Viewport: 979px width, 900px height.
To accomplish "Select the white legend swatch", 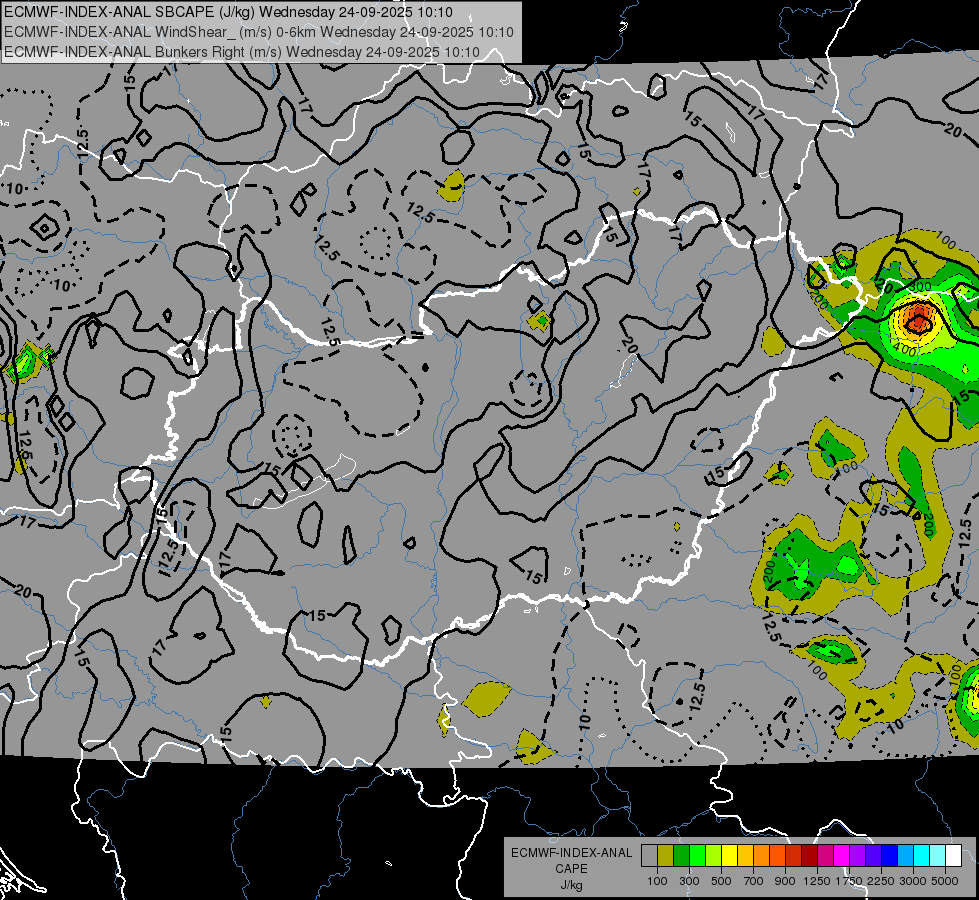I will pos(954,856).
